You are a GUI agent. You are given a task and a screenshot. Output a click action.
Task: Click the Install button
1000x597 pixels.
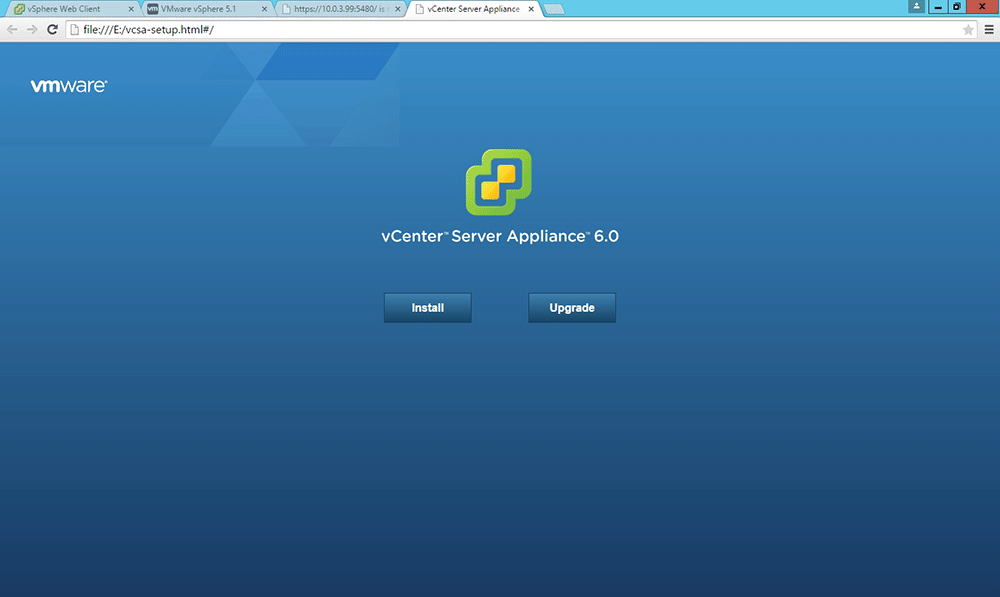(427, 307)
